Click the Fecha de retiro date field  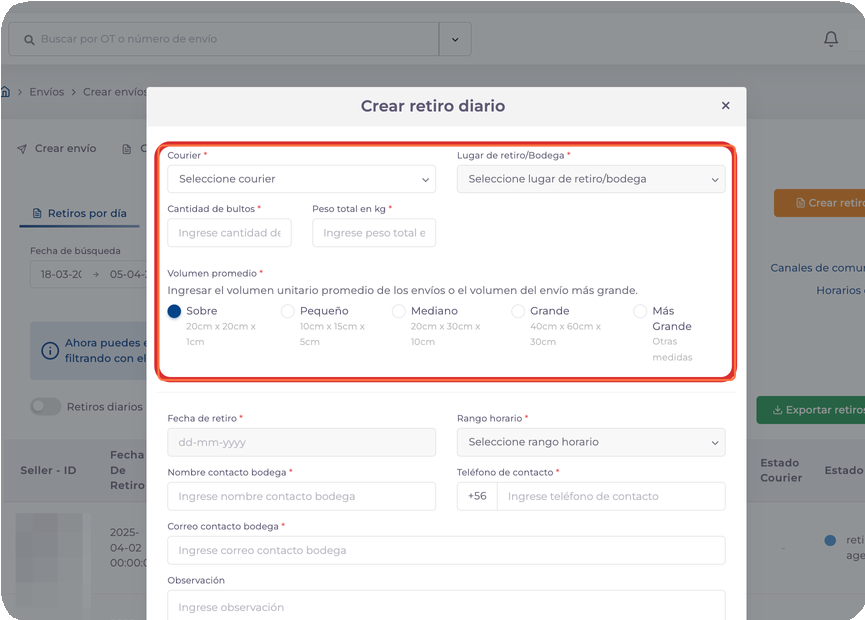pos(301,442)
